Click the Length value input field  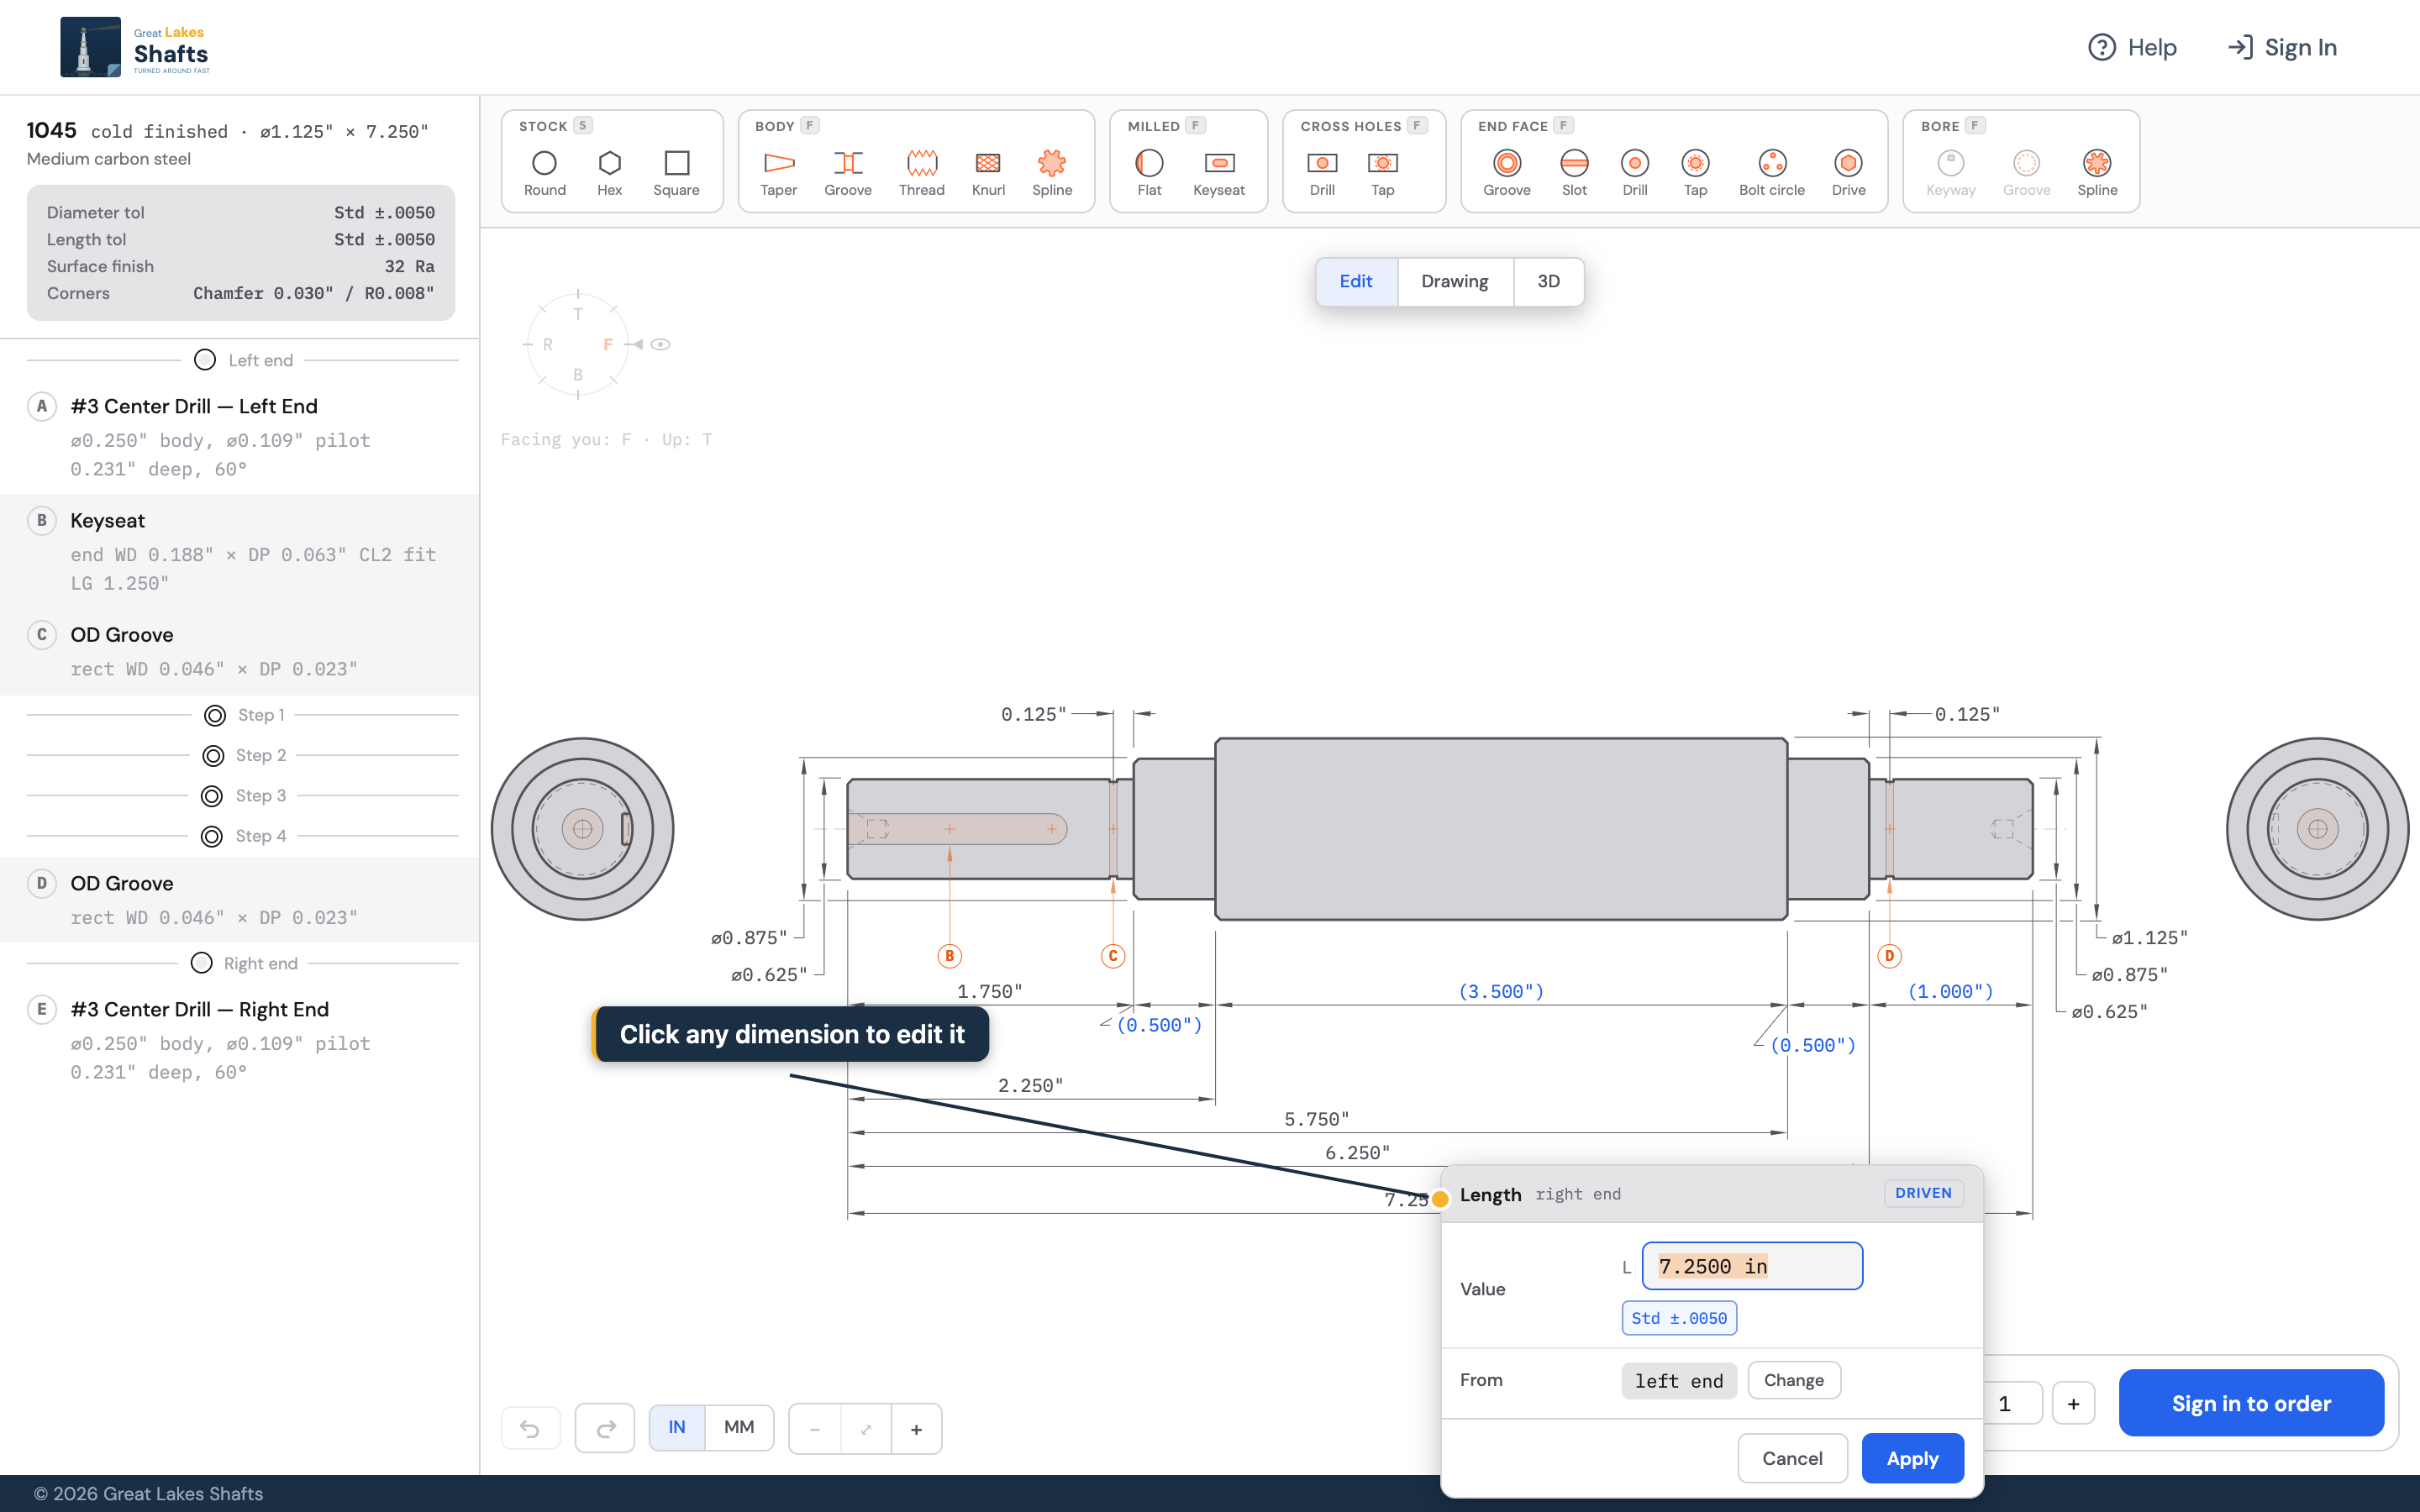(1752, 1266)
